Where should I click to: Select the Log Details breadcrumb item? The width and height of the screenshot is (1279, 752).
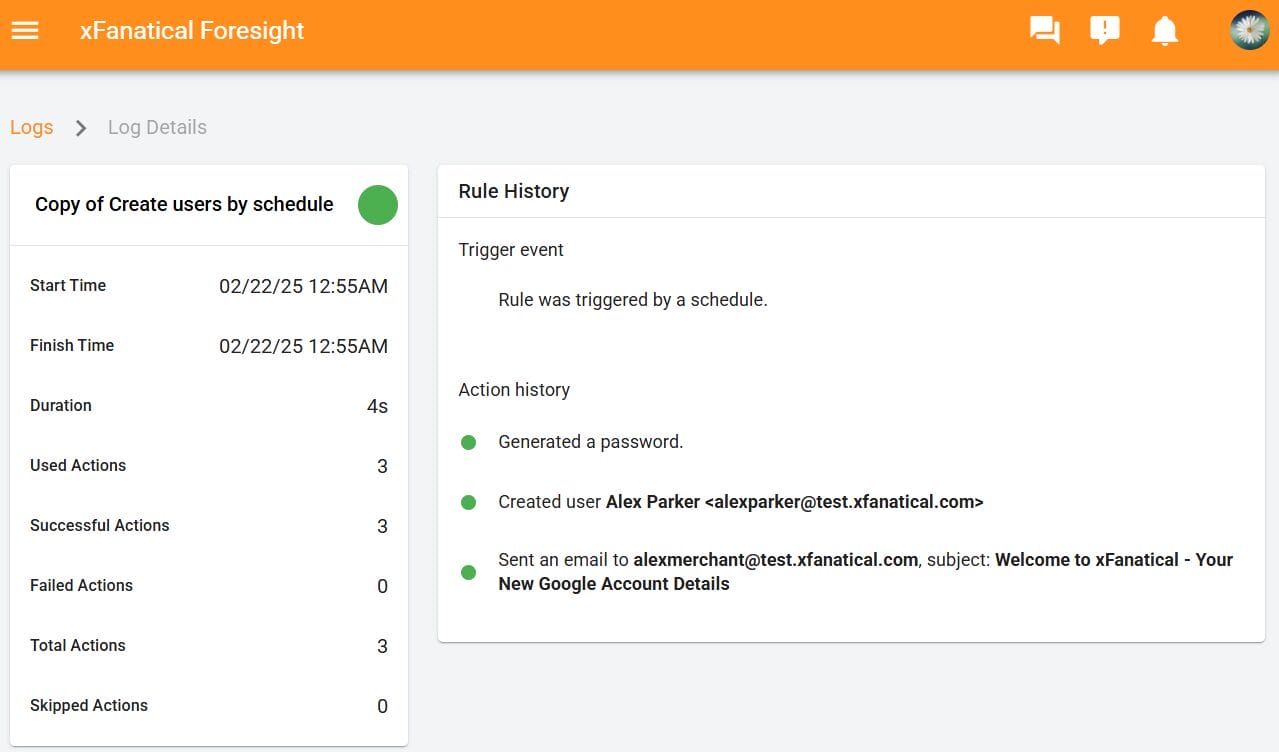coord(156,127)
